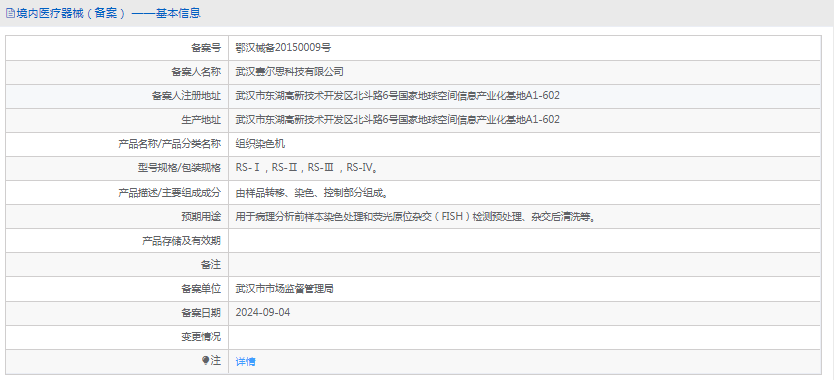The height and width of the screenshot is (380, 834).
Task: Click the 备案号 row label
Action: [206, 48]
